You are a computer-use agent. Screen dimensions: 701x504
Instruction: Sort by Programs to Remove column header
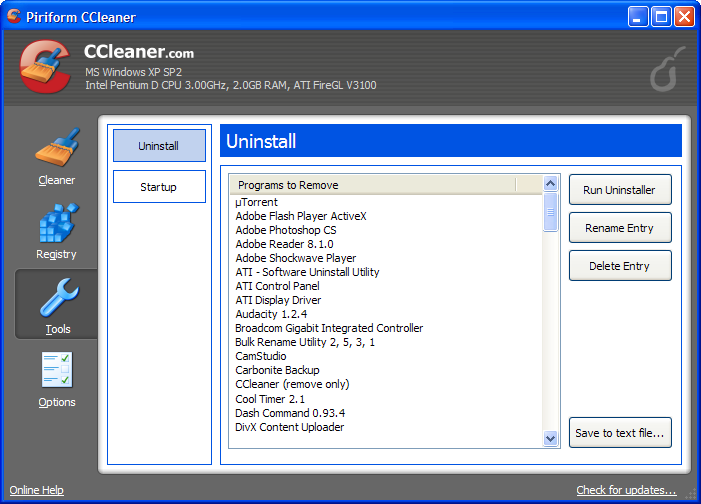tap(373, 185)
